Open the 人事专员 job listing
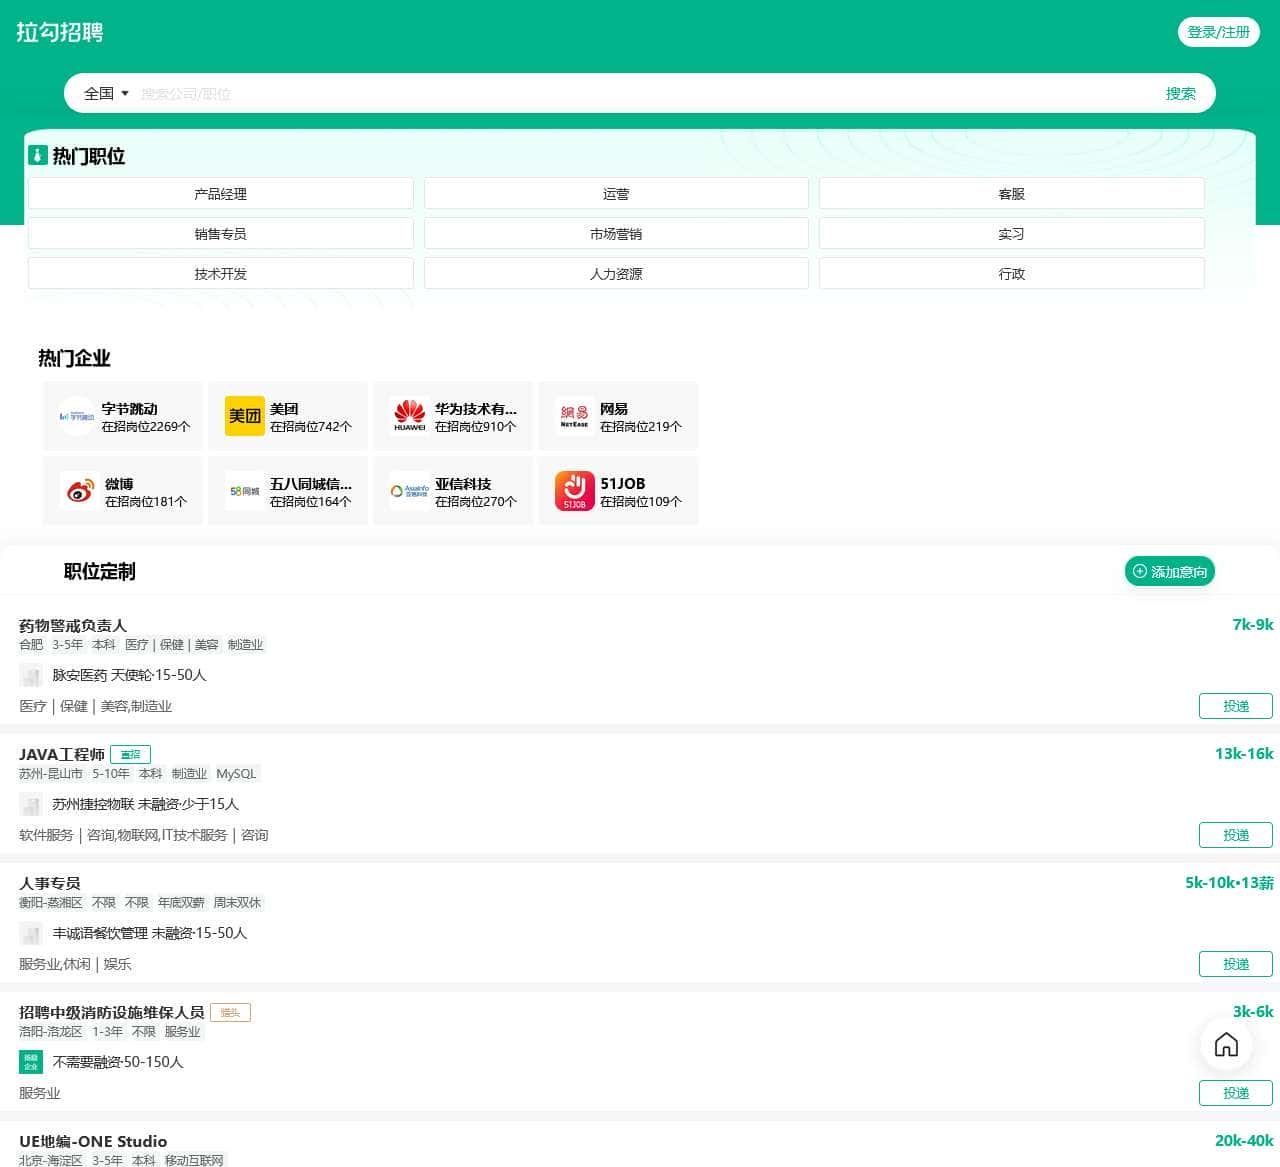The height and width of the screenshot is (1167, 1280). (50, 883)
